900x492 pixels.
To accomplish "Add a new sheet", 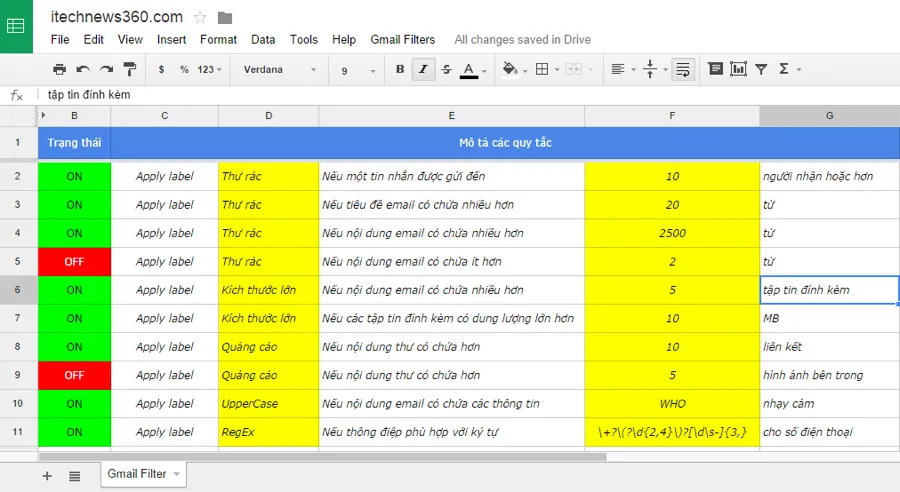I will 47,476.
